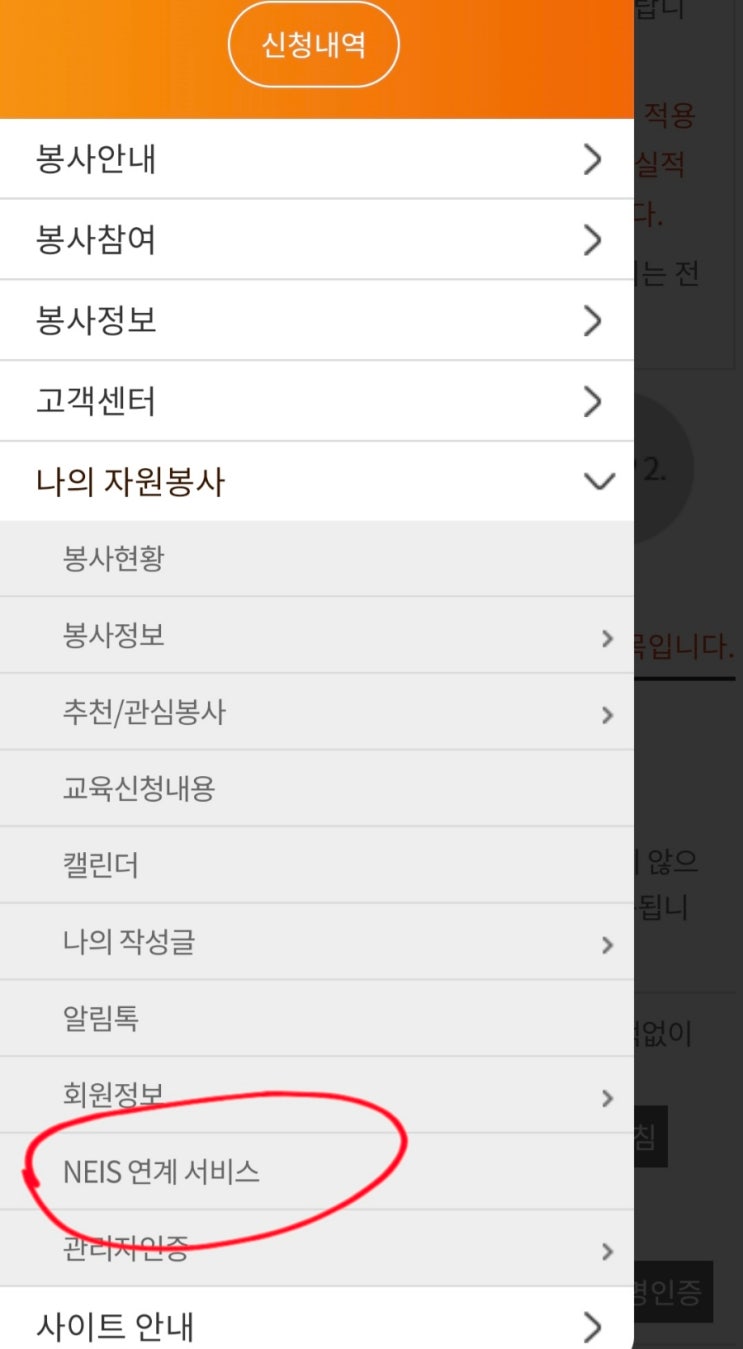Screen dimensions: 743x1349
Task: Expand the 사이트 안내 chevron
Action: pos(593,1327)
